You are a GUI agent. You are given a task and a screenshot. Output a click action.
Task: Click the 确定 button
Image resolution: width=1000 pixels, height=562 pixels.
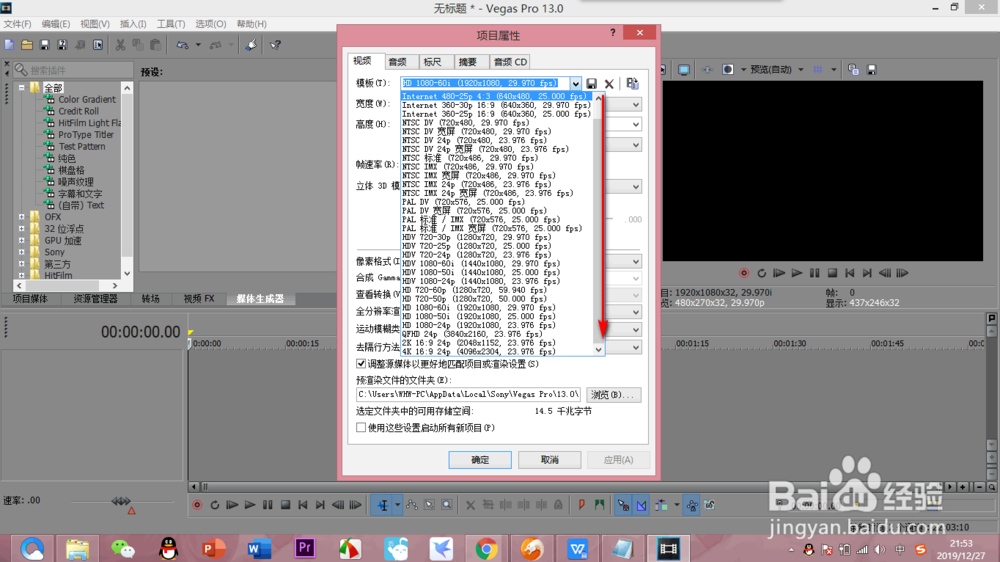(x=480, y=459)
